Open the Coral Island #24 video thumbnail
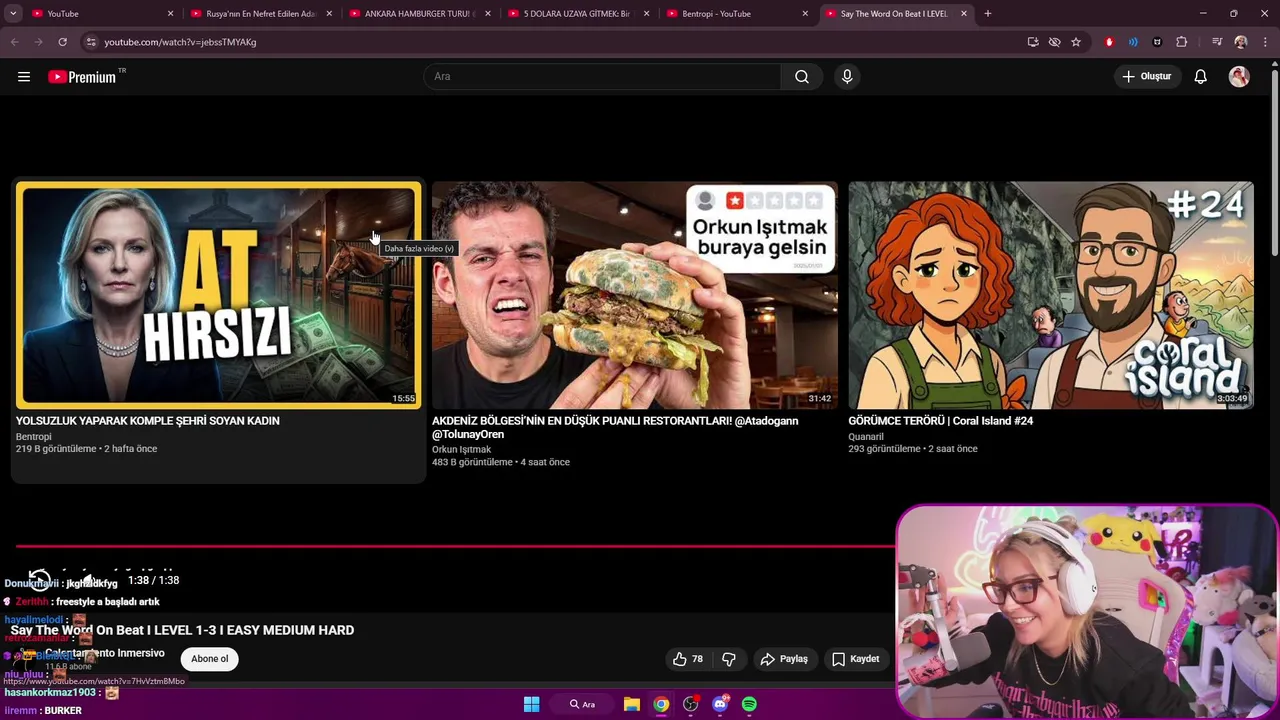The image size is (1280, 720). [x=1051, y=295]
